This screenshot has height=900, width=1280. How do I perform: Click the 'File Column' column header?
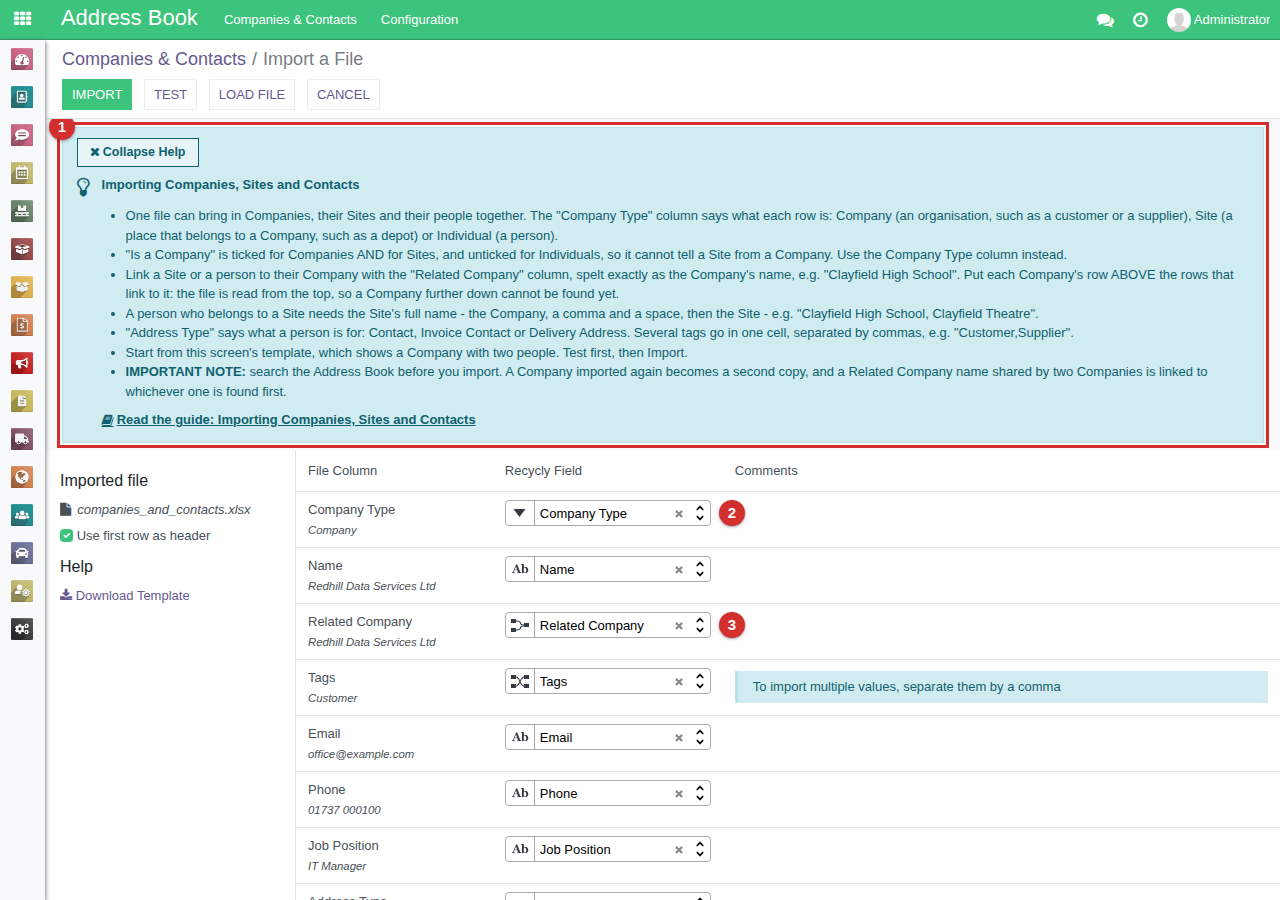click(343, 470)
